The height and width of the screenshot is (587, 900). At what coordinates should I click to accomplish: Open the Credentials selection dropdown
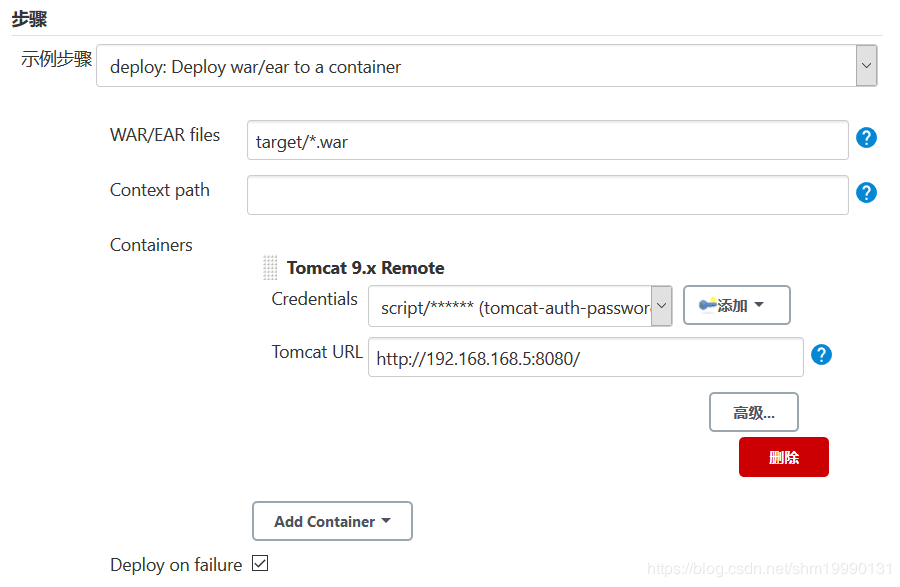(x=520, y=307)
